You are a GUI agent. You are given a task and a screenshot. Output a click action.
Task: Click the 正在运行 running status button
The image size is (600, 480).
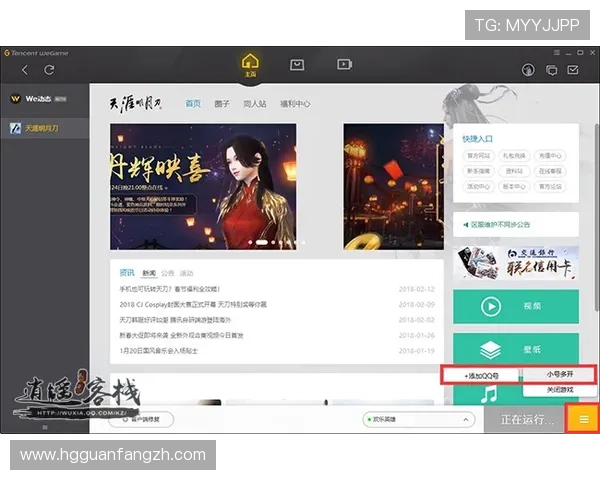pyautogui.click(x=525, y=420)
